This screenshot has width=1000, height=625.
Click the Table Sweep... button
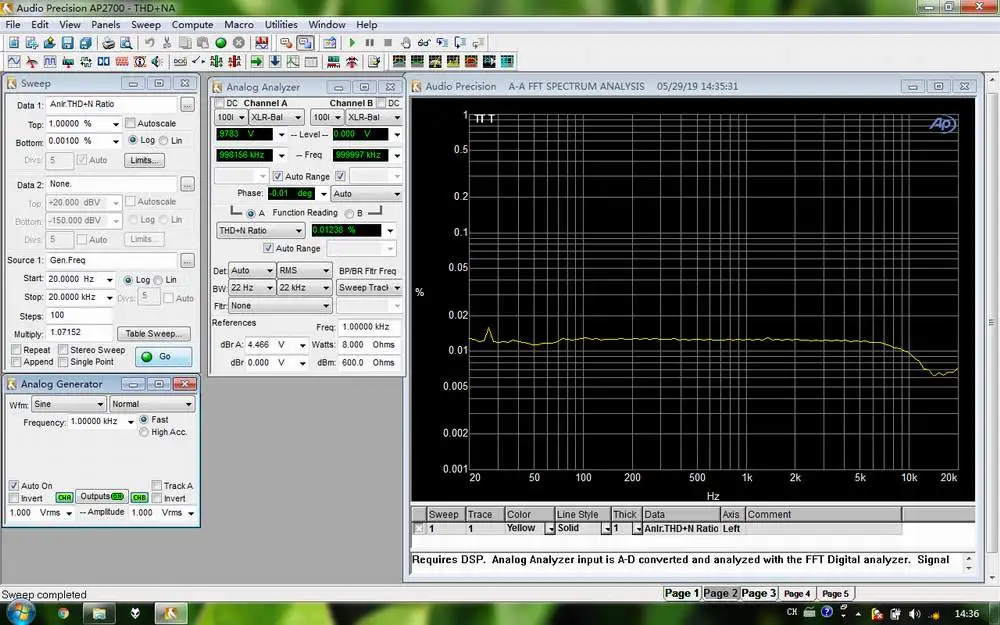pos(152,334)
